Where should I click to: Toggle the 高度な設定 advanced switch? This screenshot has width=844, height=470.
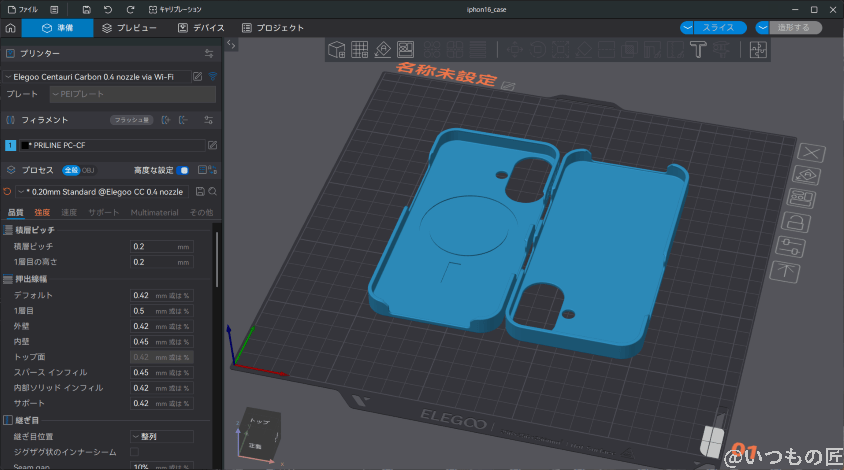click(x=184, y=170)
